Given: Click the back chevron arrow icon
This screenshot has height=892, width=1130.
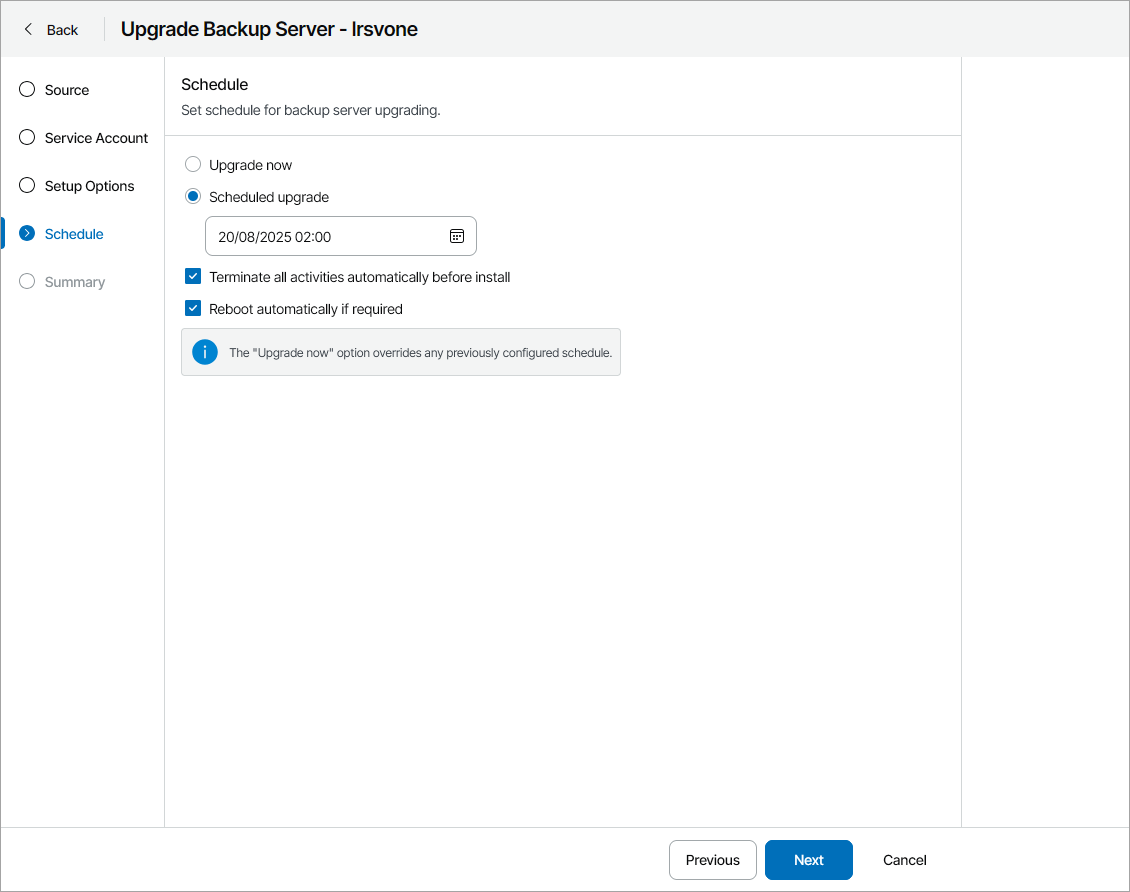Looking at the screenshot, I should coord(27,29).
